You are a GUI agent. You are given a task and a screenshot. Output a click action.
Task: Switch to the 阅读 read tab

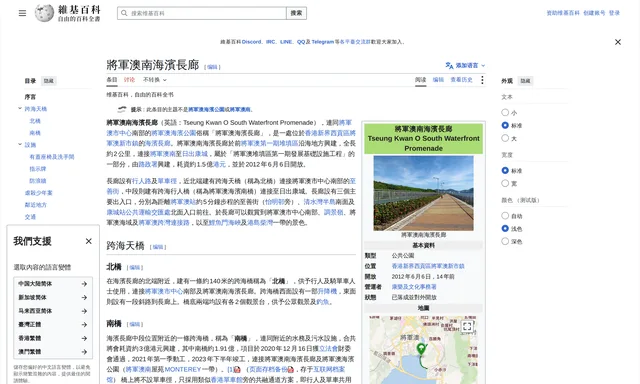point(420,80)
